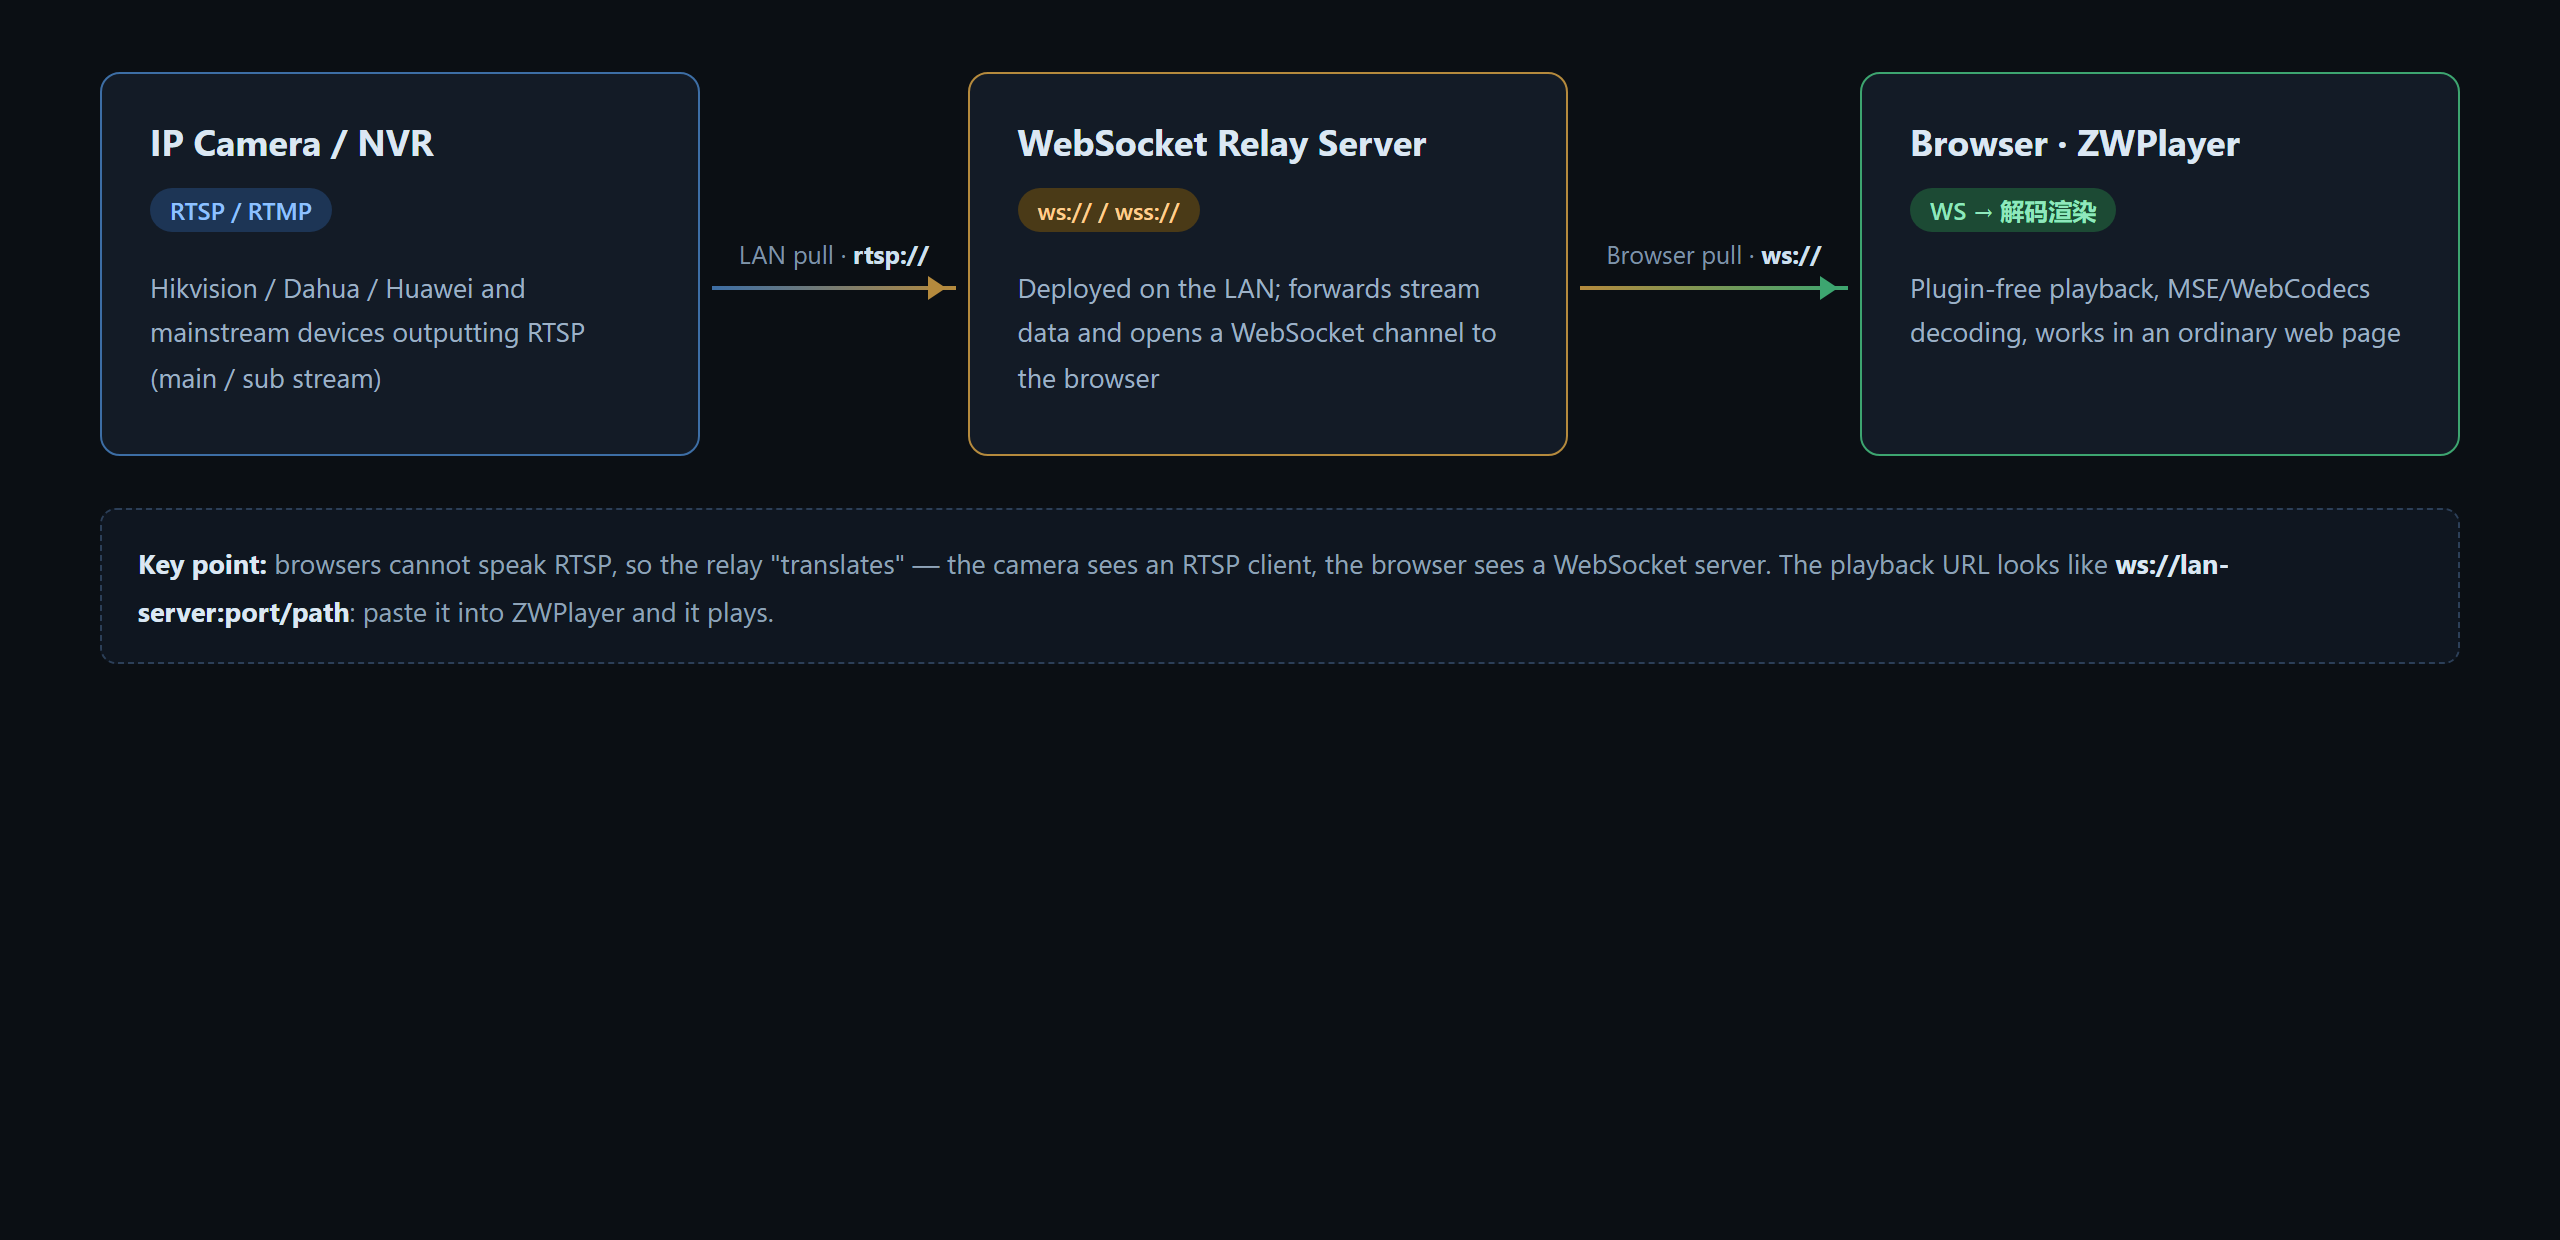This screenshot has height=1240, width=2560.
Task: Click the 'Browser pull · ws://' arrow label
Action: pyautogui.click(x=1713, y=256)
